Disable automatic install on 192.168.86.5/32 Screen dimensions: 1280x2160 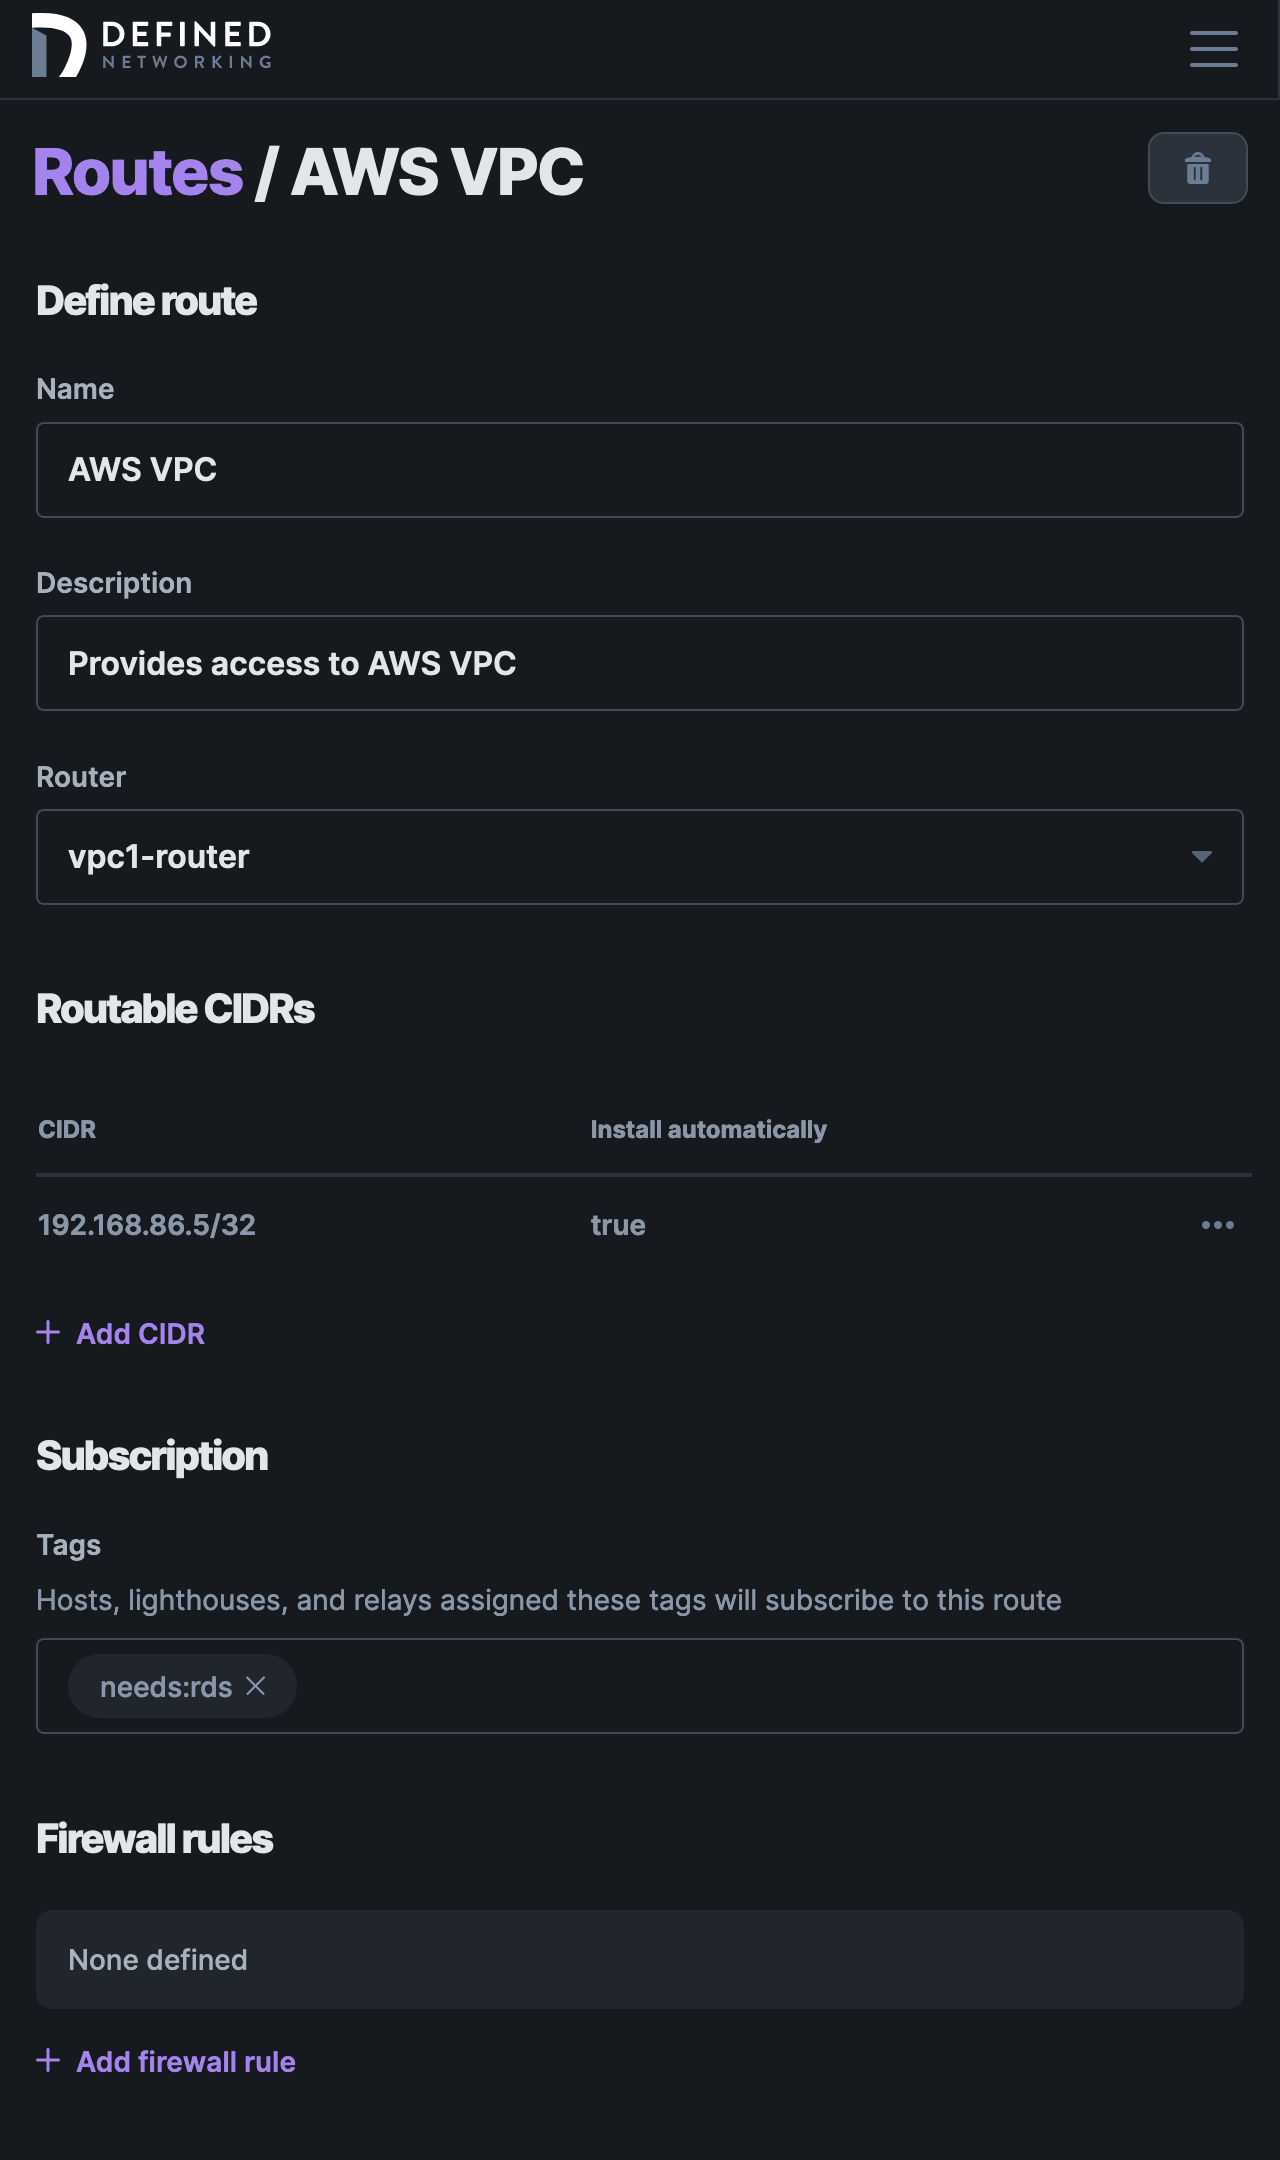click(x=617, y=1224)
